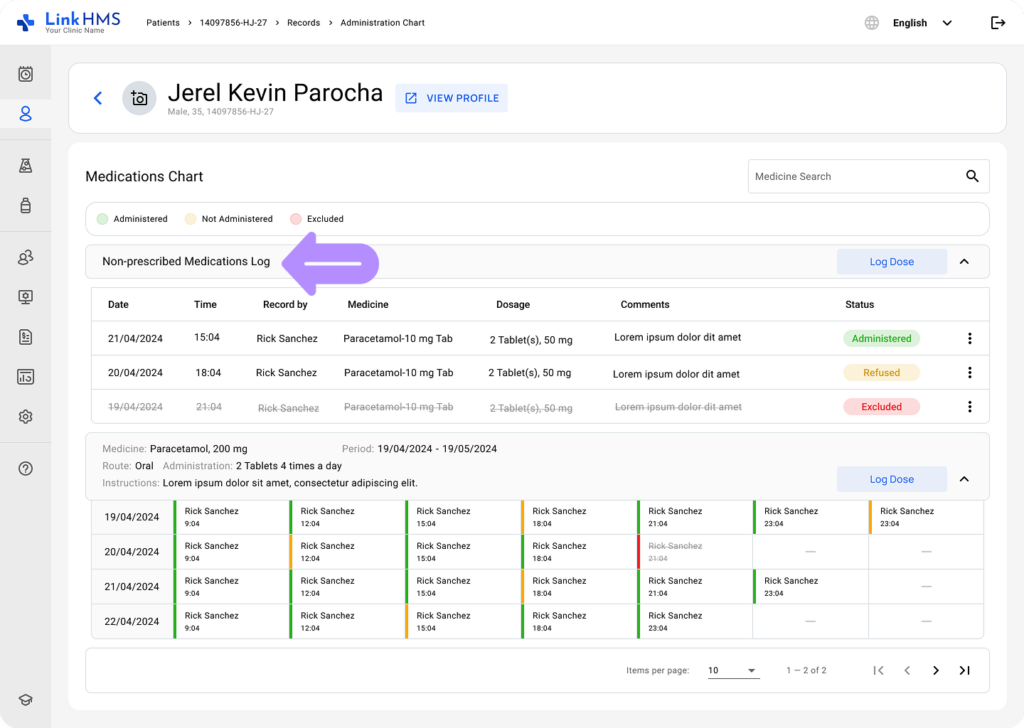
Task: Open the Patients icon in the sidebar
Action: point(26,114)
